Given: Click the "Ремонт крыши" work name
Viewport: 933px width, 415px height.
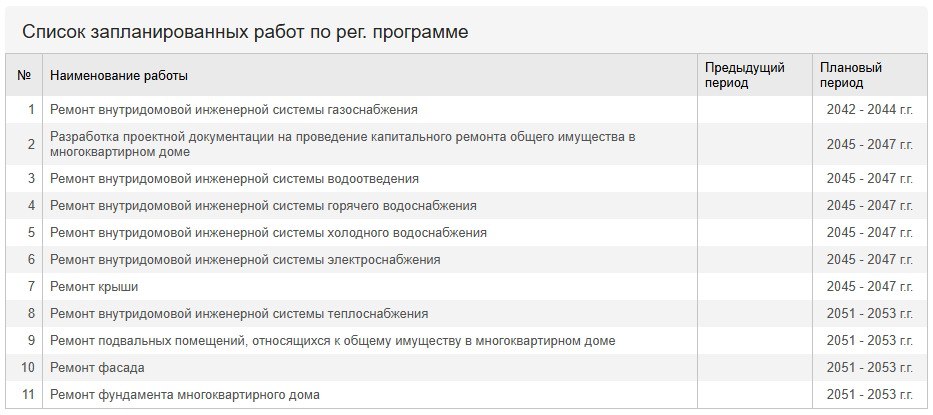Looking at the screenshot, I should (94, 286).
